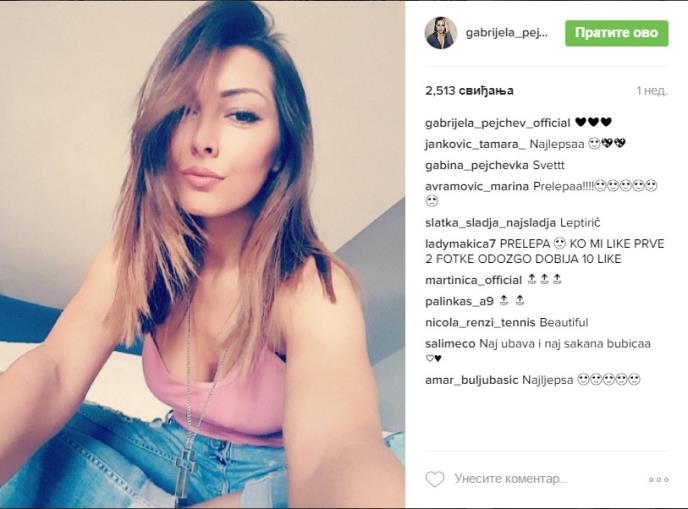Open palinkas_a9 commenter profile
This screenshot has height=509, width=688.
point(459,302)
